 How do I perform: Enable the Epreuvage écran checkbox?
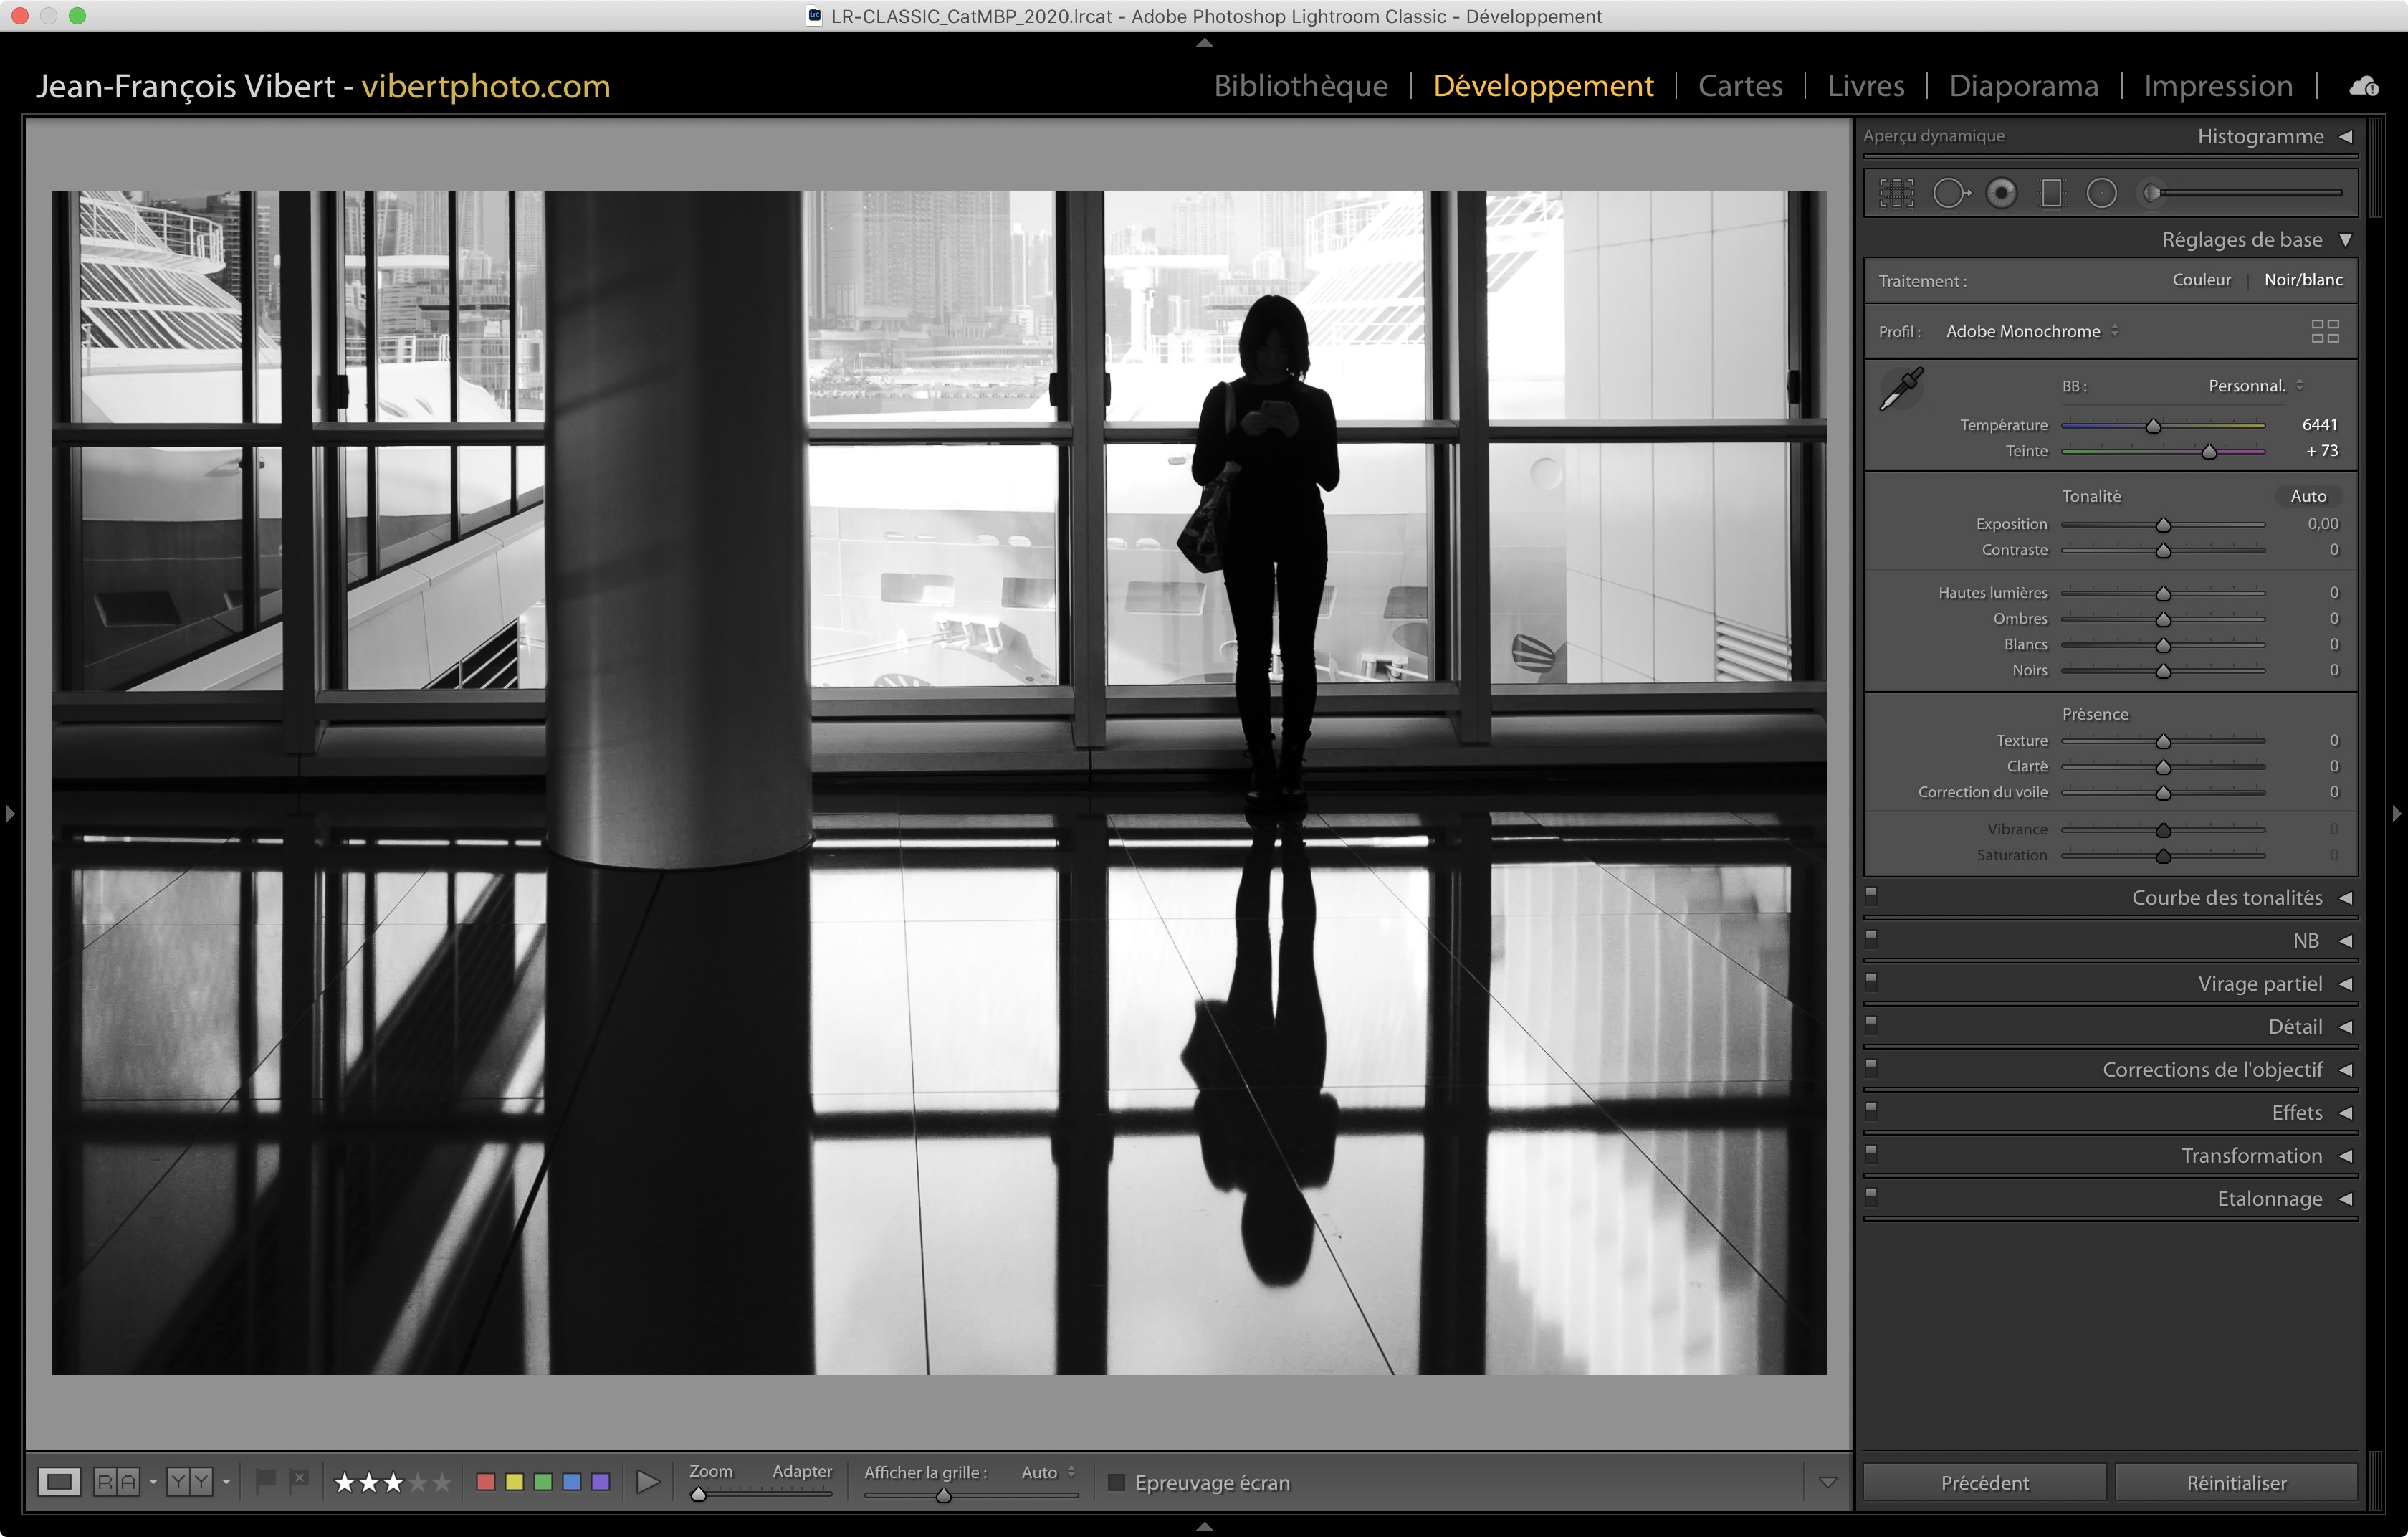tap(1117, 1482)
